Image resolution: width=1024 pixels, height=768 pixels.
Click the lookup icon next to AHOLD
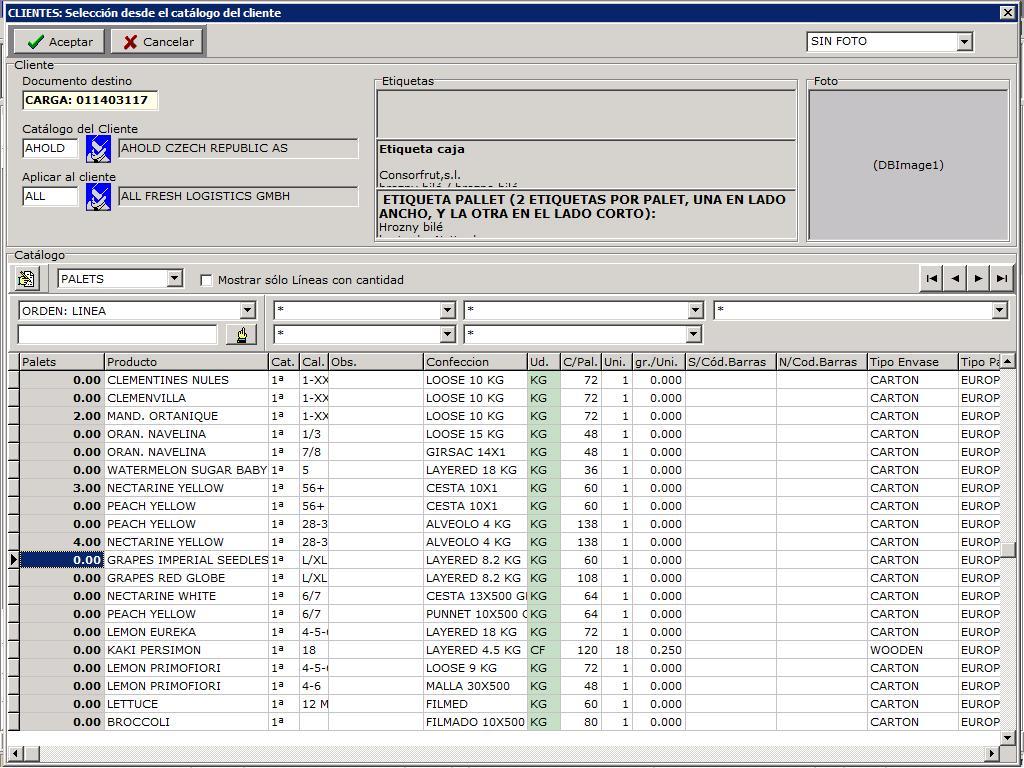[x=98, y=149]
